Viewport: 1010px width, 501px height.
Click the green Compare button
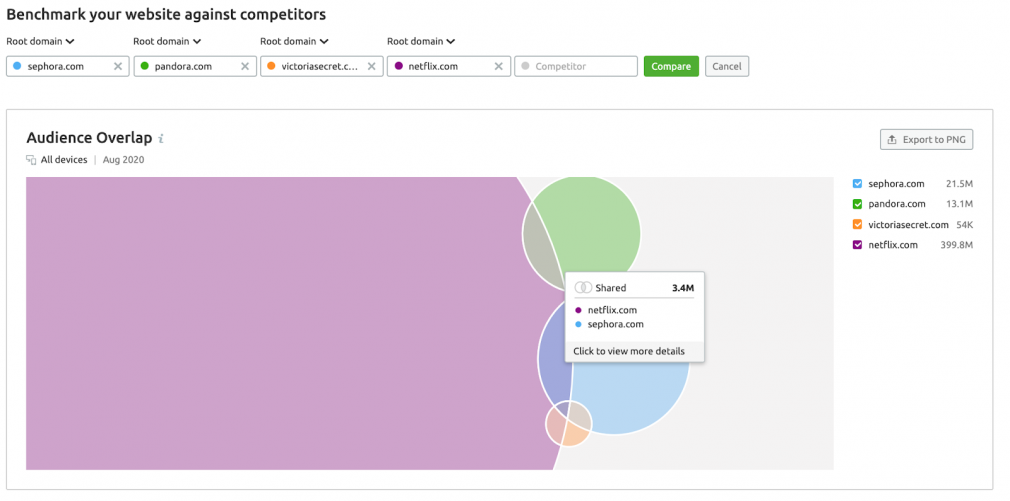coord(671,66)
